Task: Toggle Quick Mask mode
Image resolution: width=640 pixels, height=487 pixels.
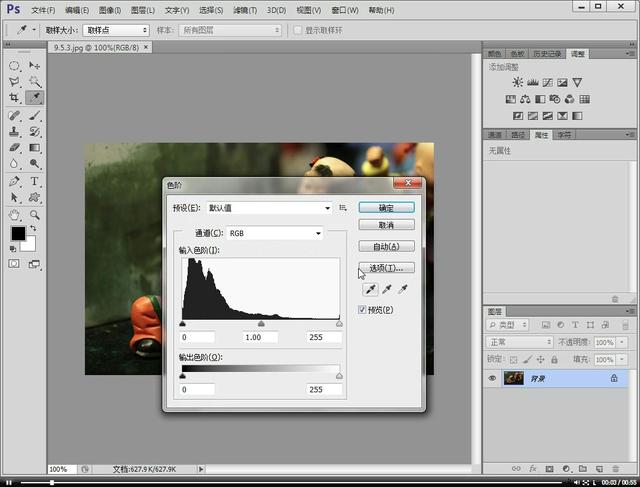Action: tap(14, 264)
